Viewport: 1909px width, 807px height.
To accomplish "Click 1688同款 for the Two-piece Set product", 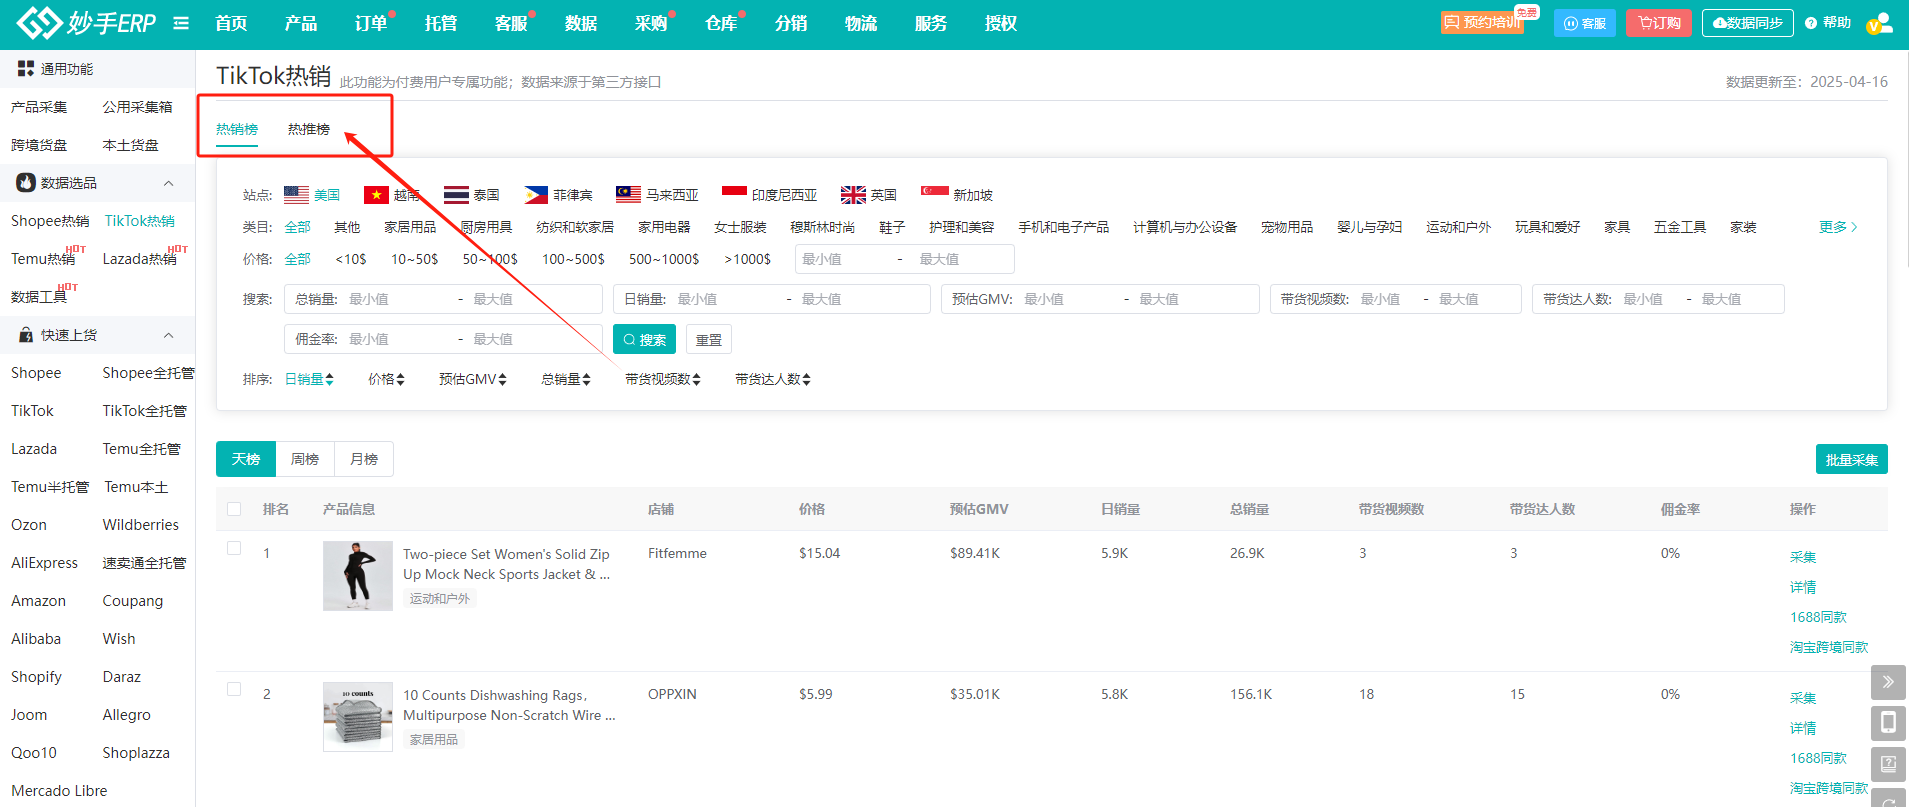I will [x=1818, y=617].
